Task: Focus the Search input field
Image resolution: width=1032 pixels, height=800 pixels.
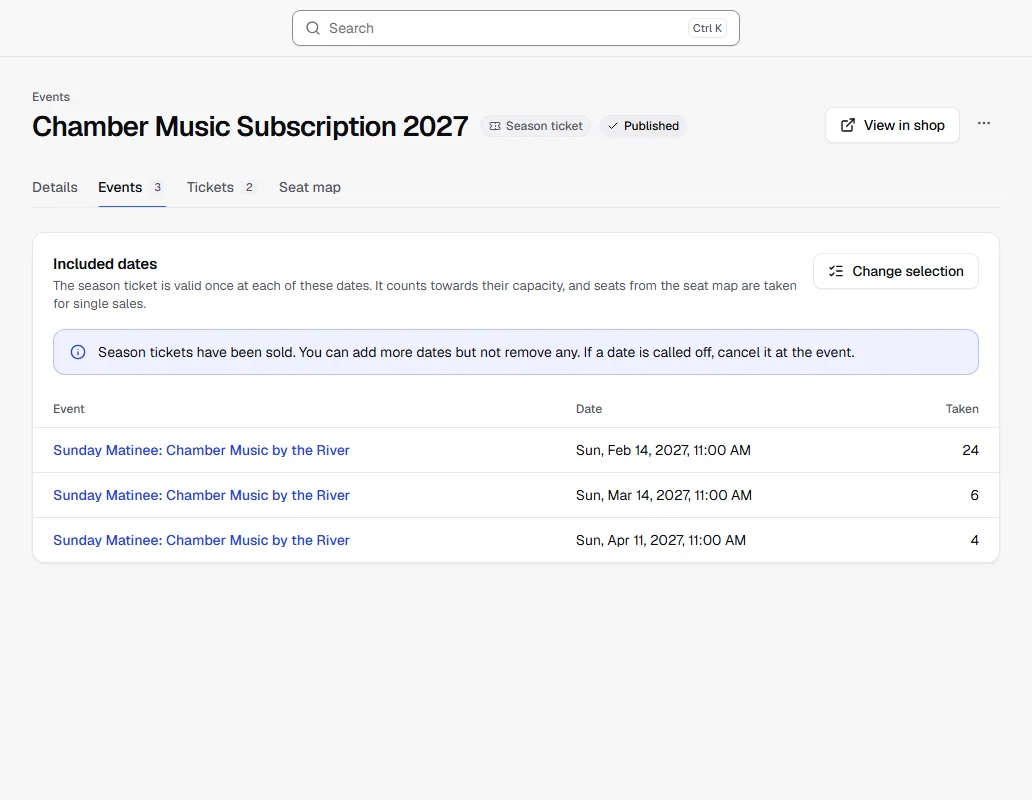Action: tap(516, 28)
